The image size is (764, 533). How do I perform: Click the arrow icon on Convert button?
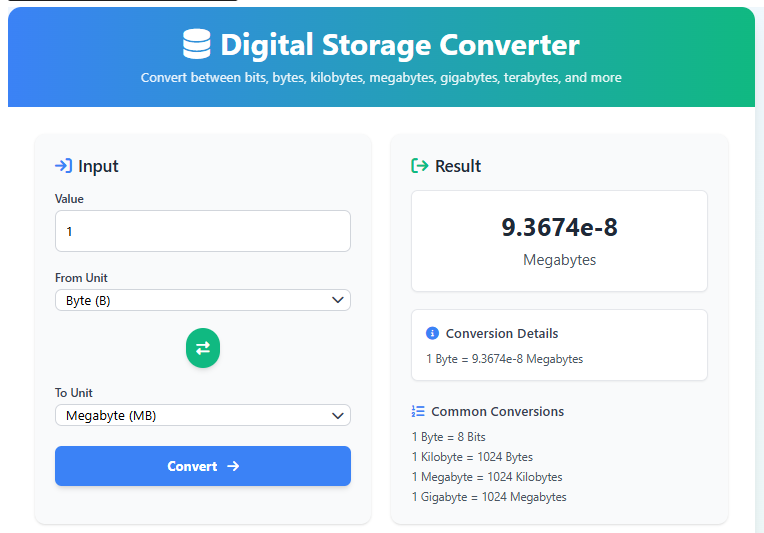[233, 466]
